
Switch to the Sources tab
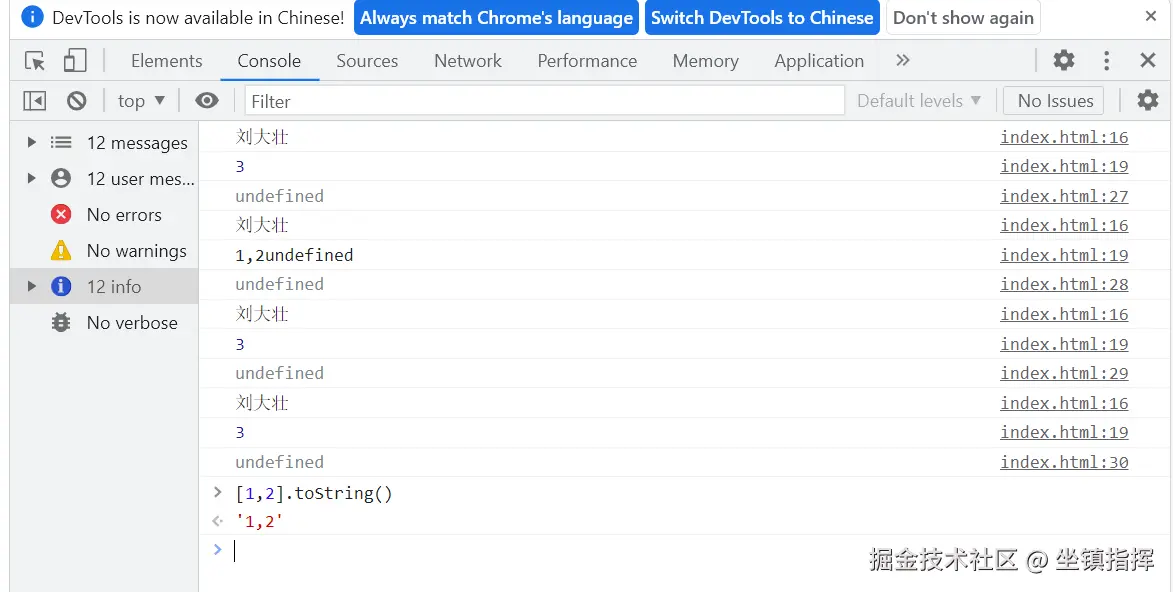pyautogui.click(x=367, y=61)
